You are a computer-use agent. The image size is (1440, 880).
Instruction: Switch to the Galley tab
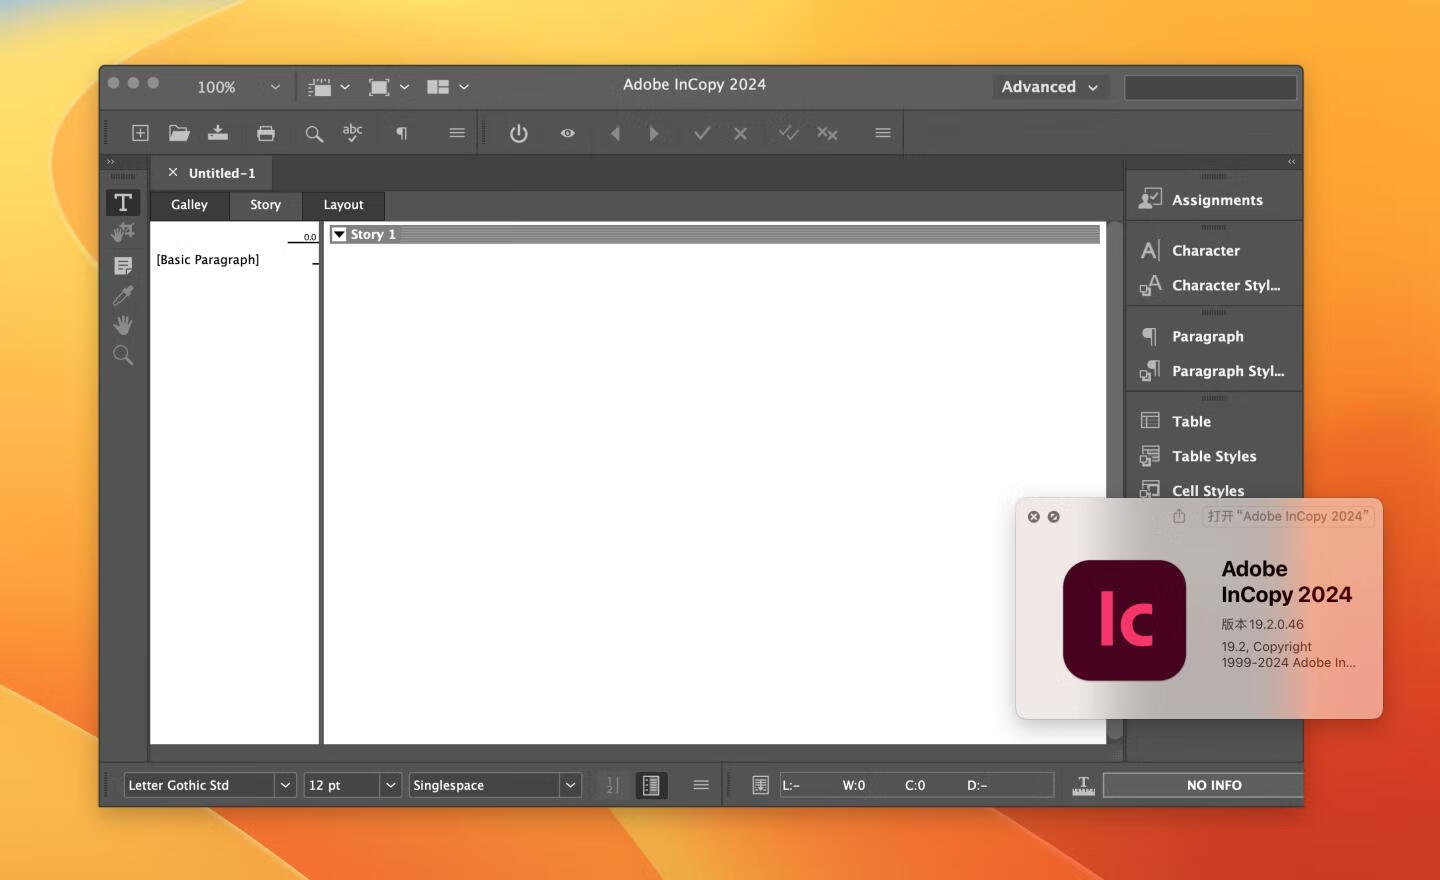pos(189,205)
